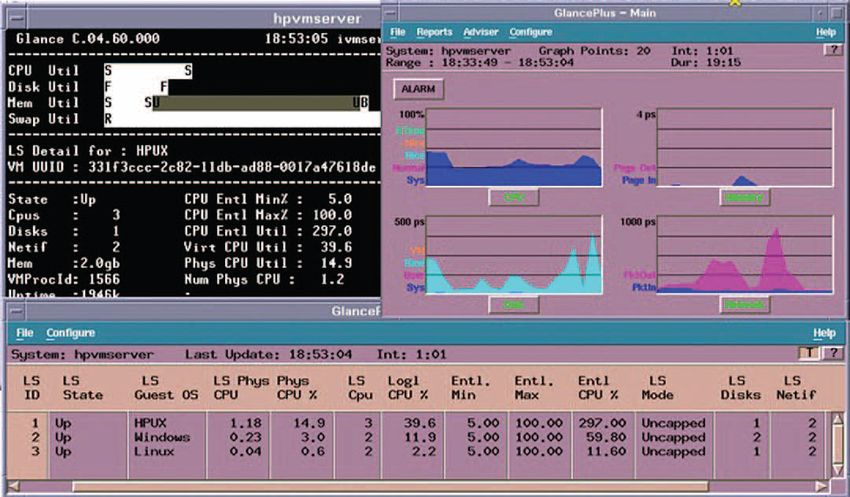Click the 'LS Disks' column header
This screenshot has height=497, width=850.
(x=740, y=388)
